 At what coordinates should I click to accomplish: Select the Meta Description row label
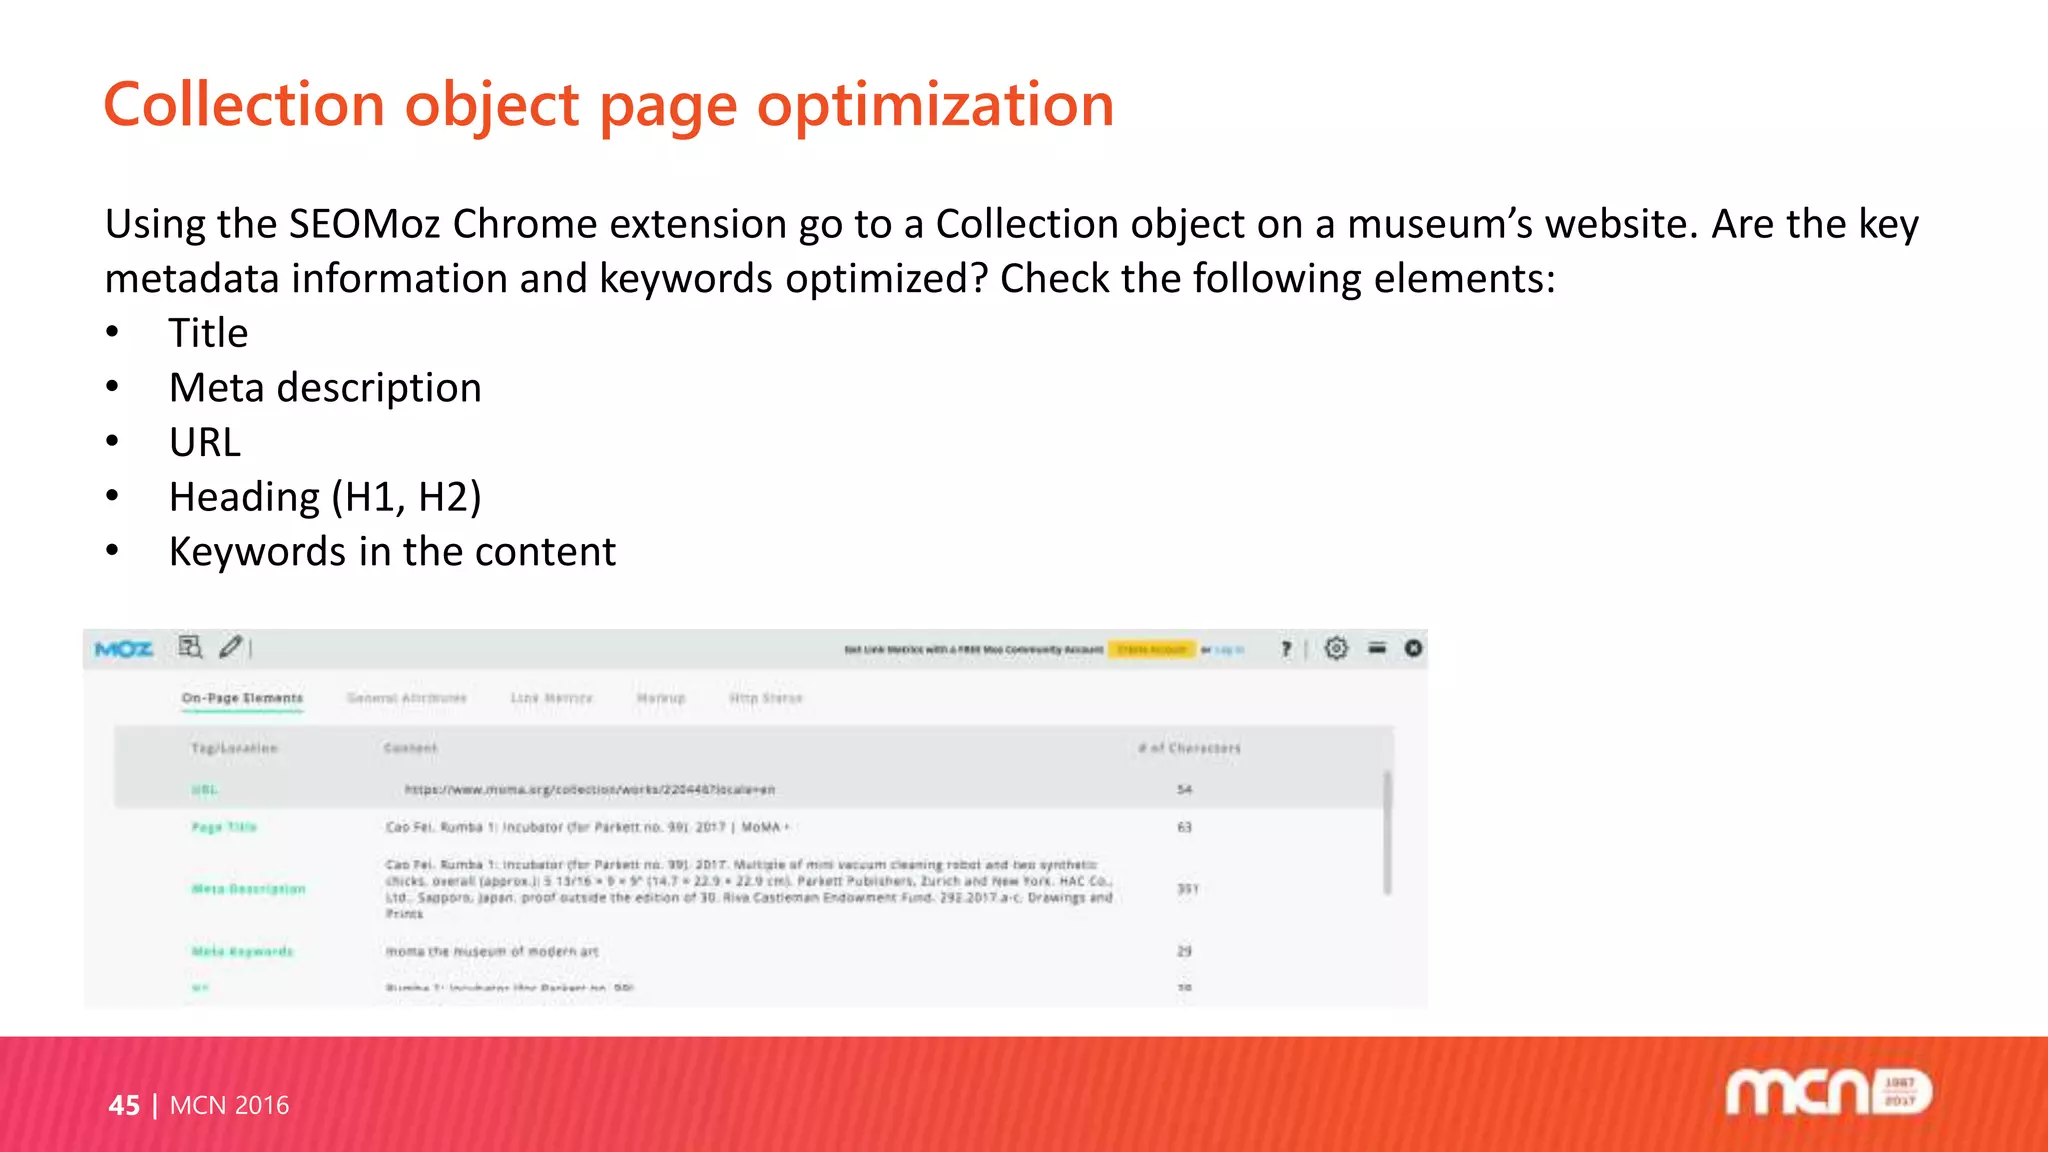coord(248,888)
